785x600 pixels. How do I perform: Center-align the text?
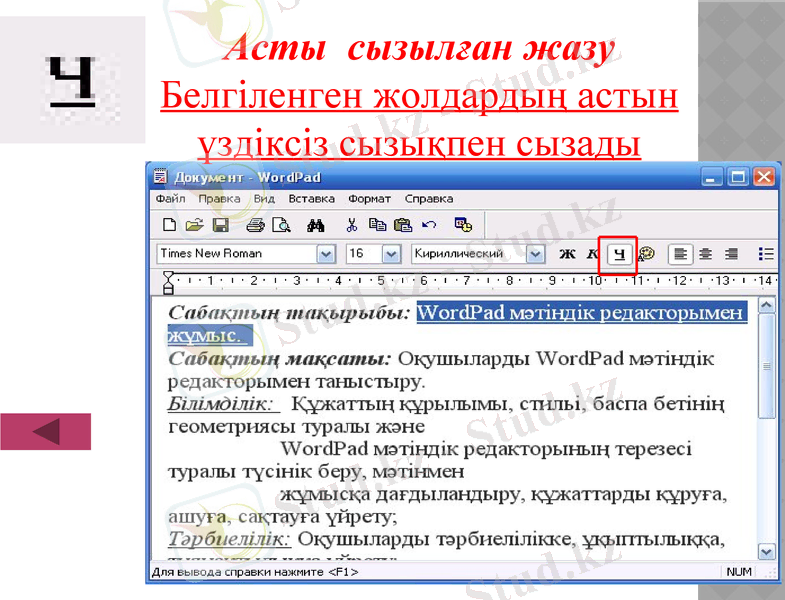705,254
